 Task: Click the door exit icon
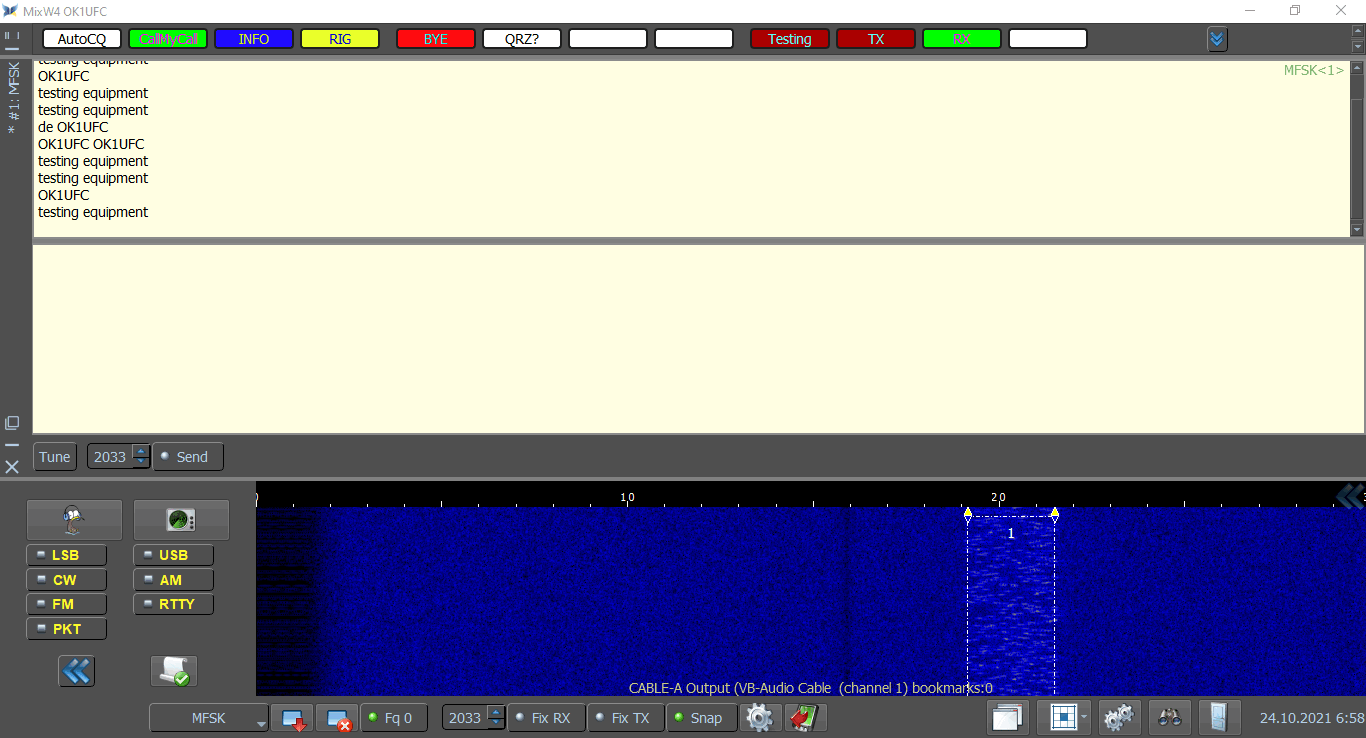[x=1219, y=718]
